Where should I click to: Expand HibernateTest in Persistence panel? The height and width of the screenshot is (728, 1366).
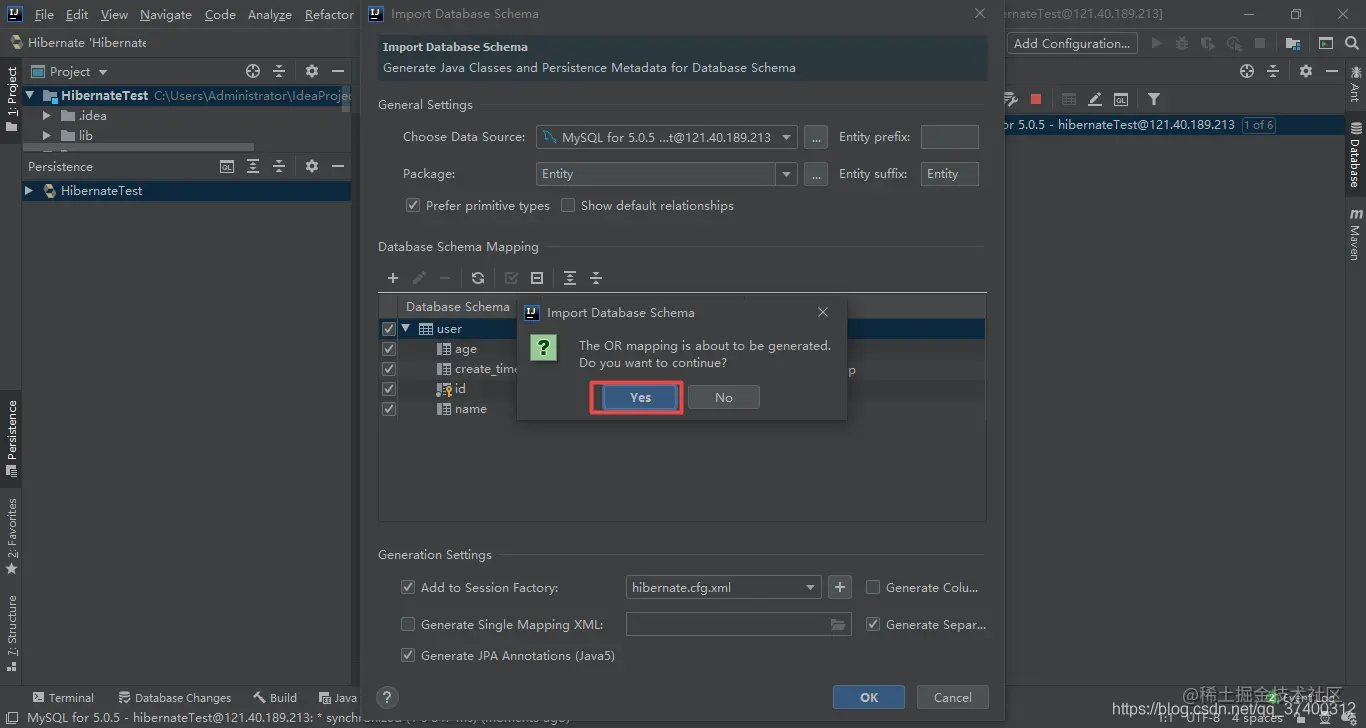click(x=29, y=191)
